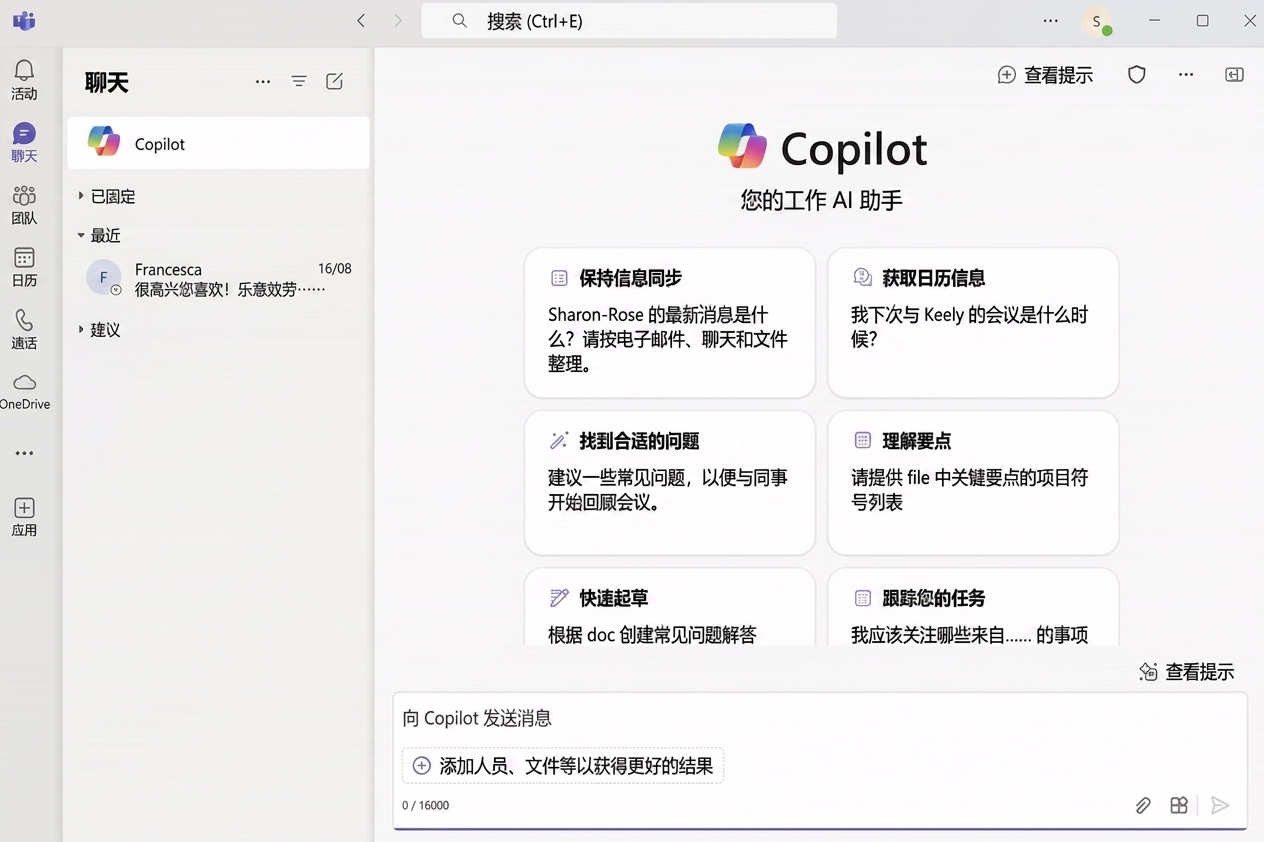Click the 聊天 panel heading
This screenshot has width=1264, height=842.
pos(107,82)
